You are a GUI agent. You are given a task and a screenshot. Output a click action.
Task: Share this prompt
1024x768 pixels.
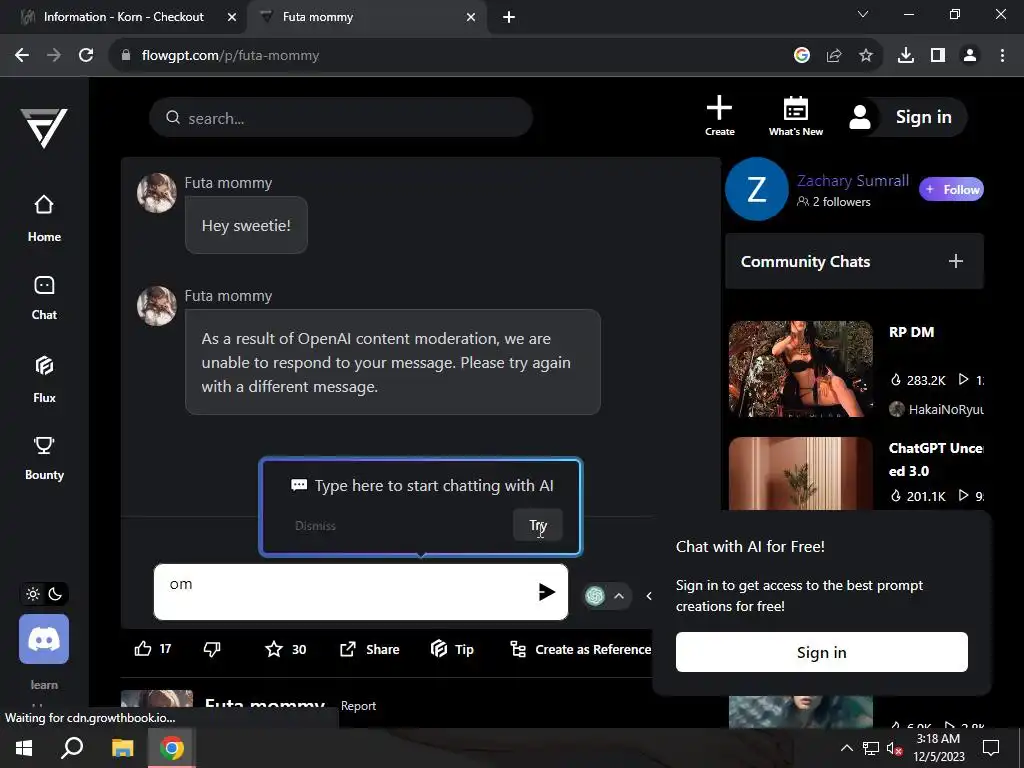370,648
